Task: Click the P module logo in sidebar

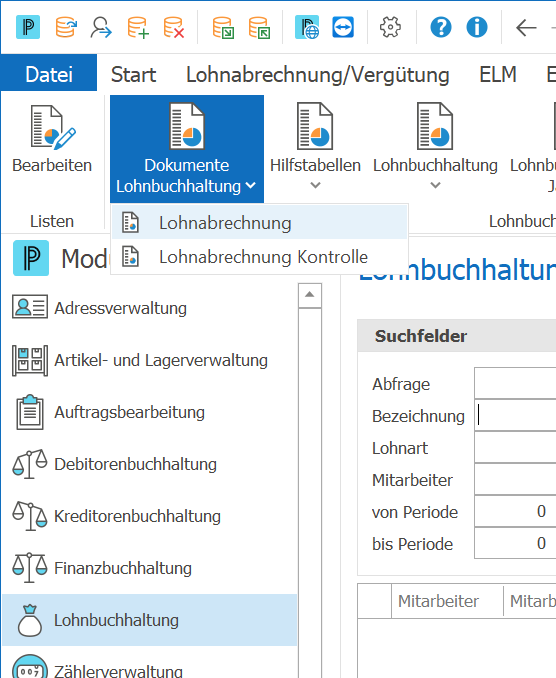Action: pos(31,258)
